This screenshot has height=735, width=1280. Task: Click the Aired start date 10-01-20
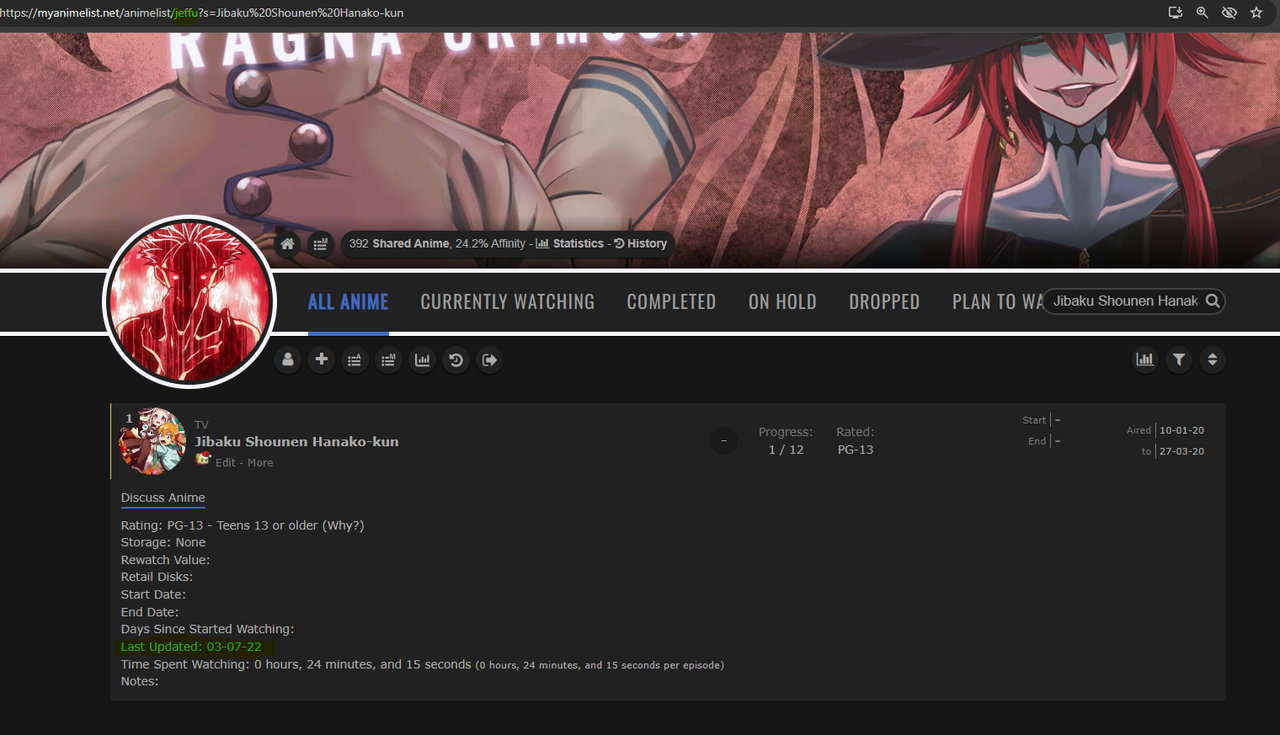point(1181,431)
